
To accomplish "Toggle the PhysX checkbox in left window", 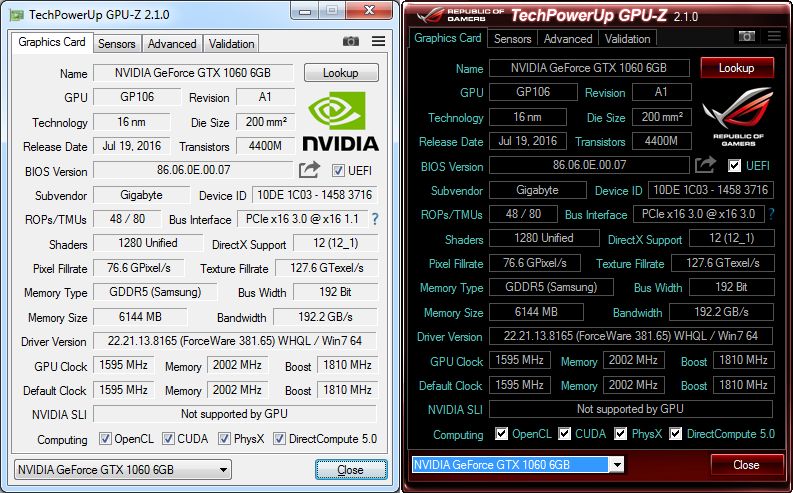I will click(224, 438).
